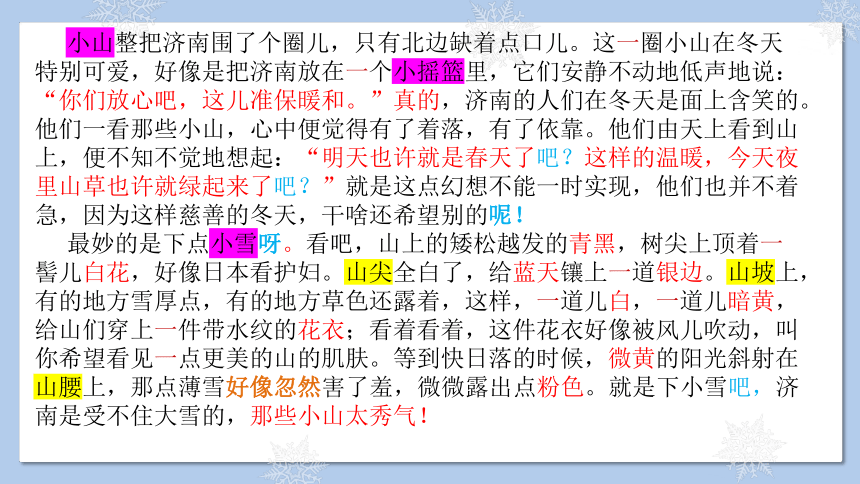
Task: Select the phrase 不知不觉
Action: [154, 157]
